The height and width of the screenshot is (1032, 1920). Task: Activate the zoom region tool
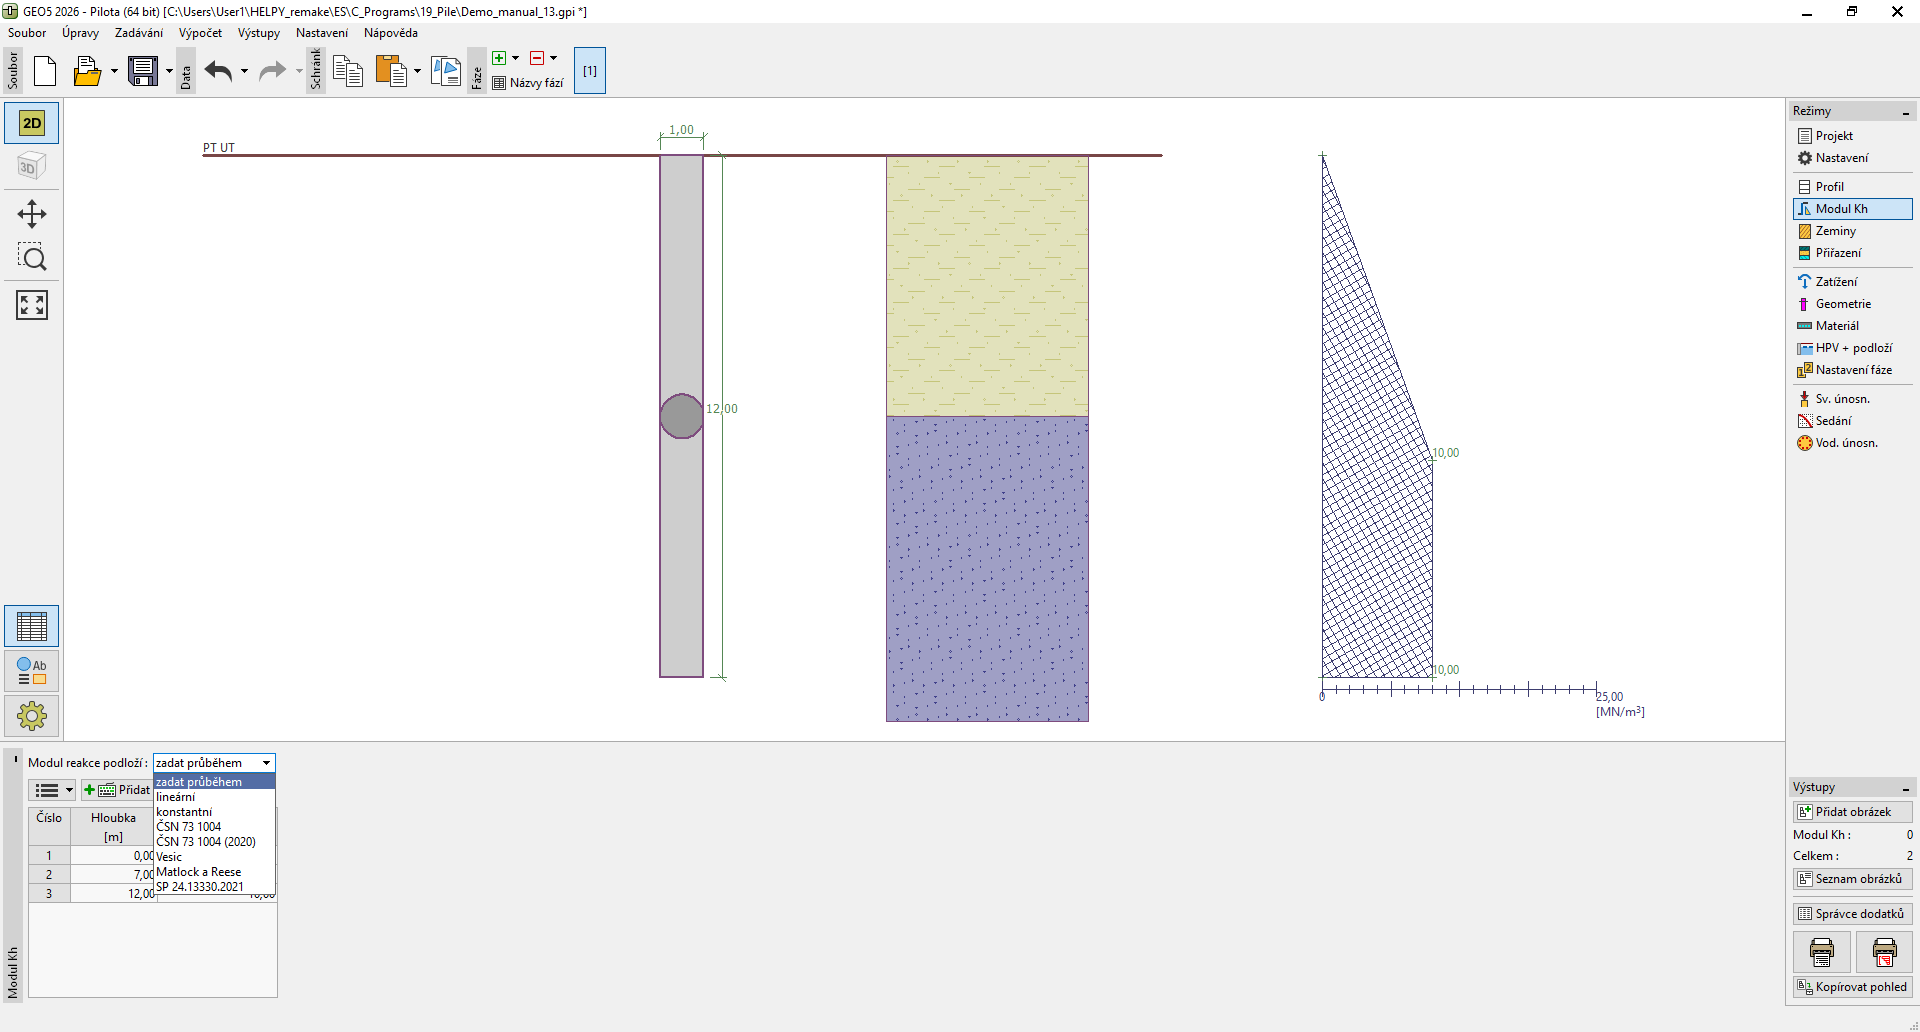(32, 258)
